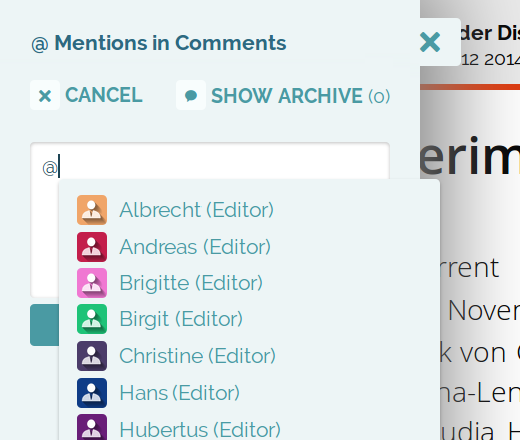Viewport: 520px width, 440px height.
Task: Click the @ Mentions in Comments heading
Action: tap(159, 43)
